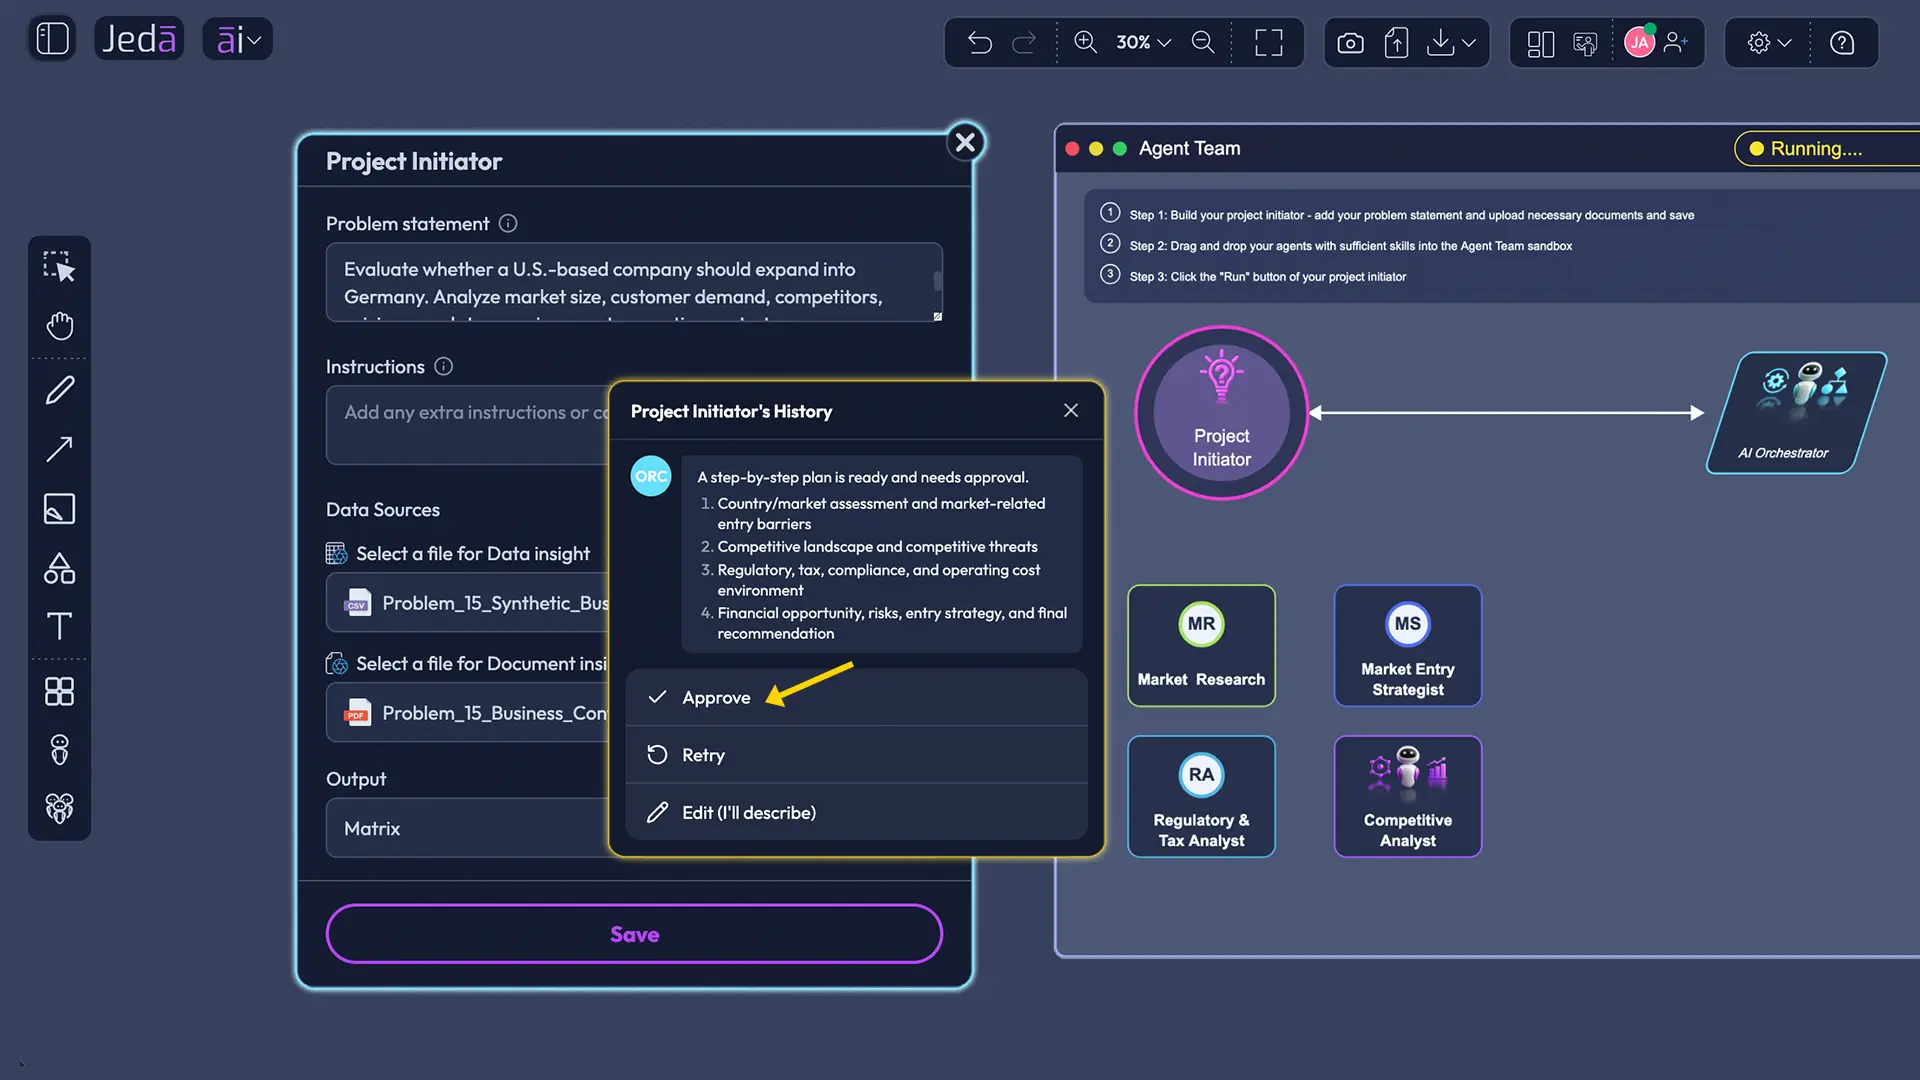This screenshot has height=1080, width=1920.
Task: Choose Edit (I'll describe) option
Action: 856,812
